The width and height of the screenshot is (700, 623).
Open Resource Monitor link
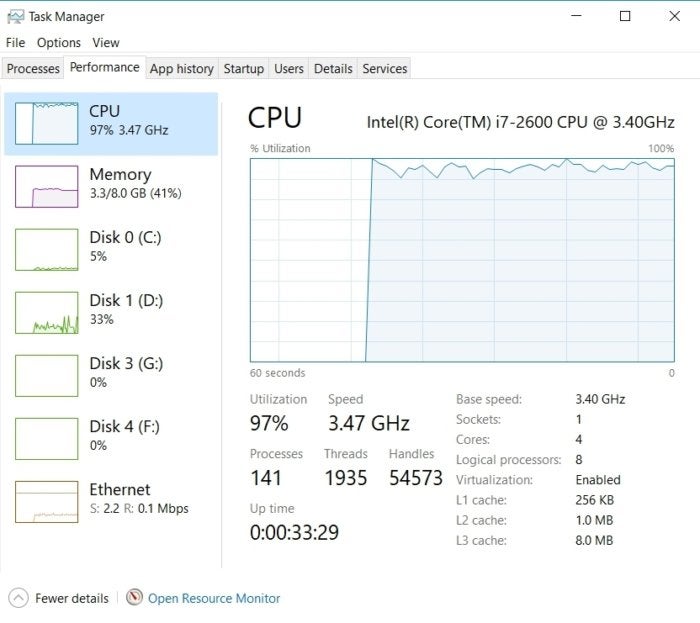(214, 598)
